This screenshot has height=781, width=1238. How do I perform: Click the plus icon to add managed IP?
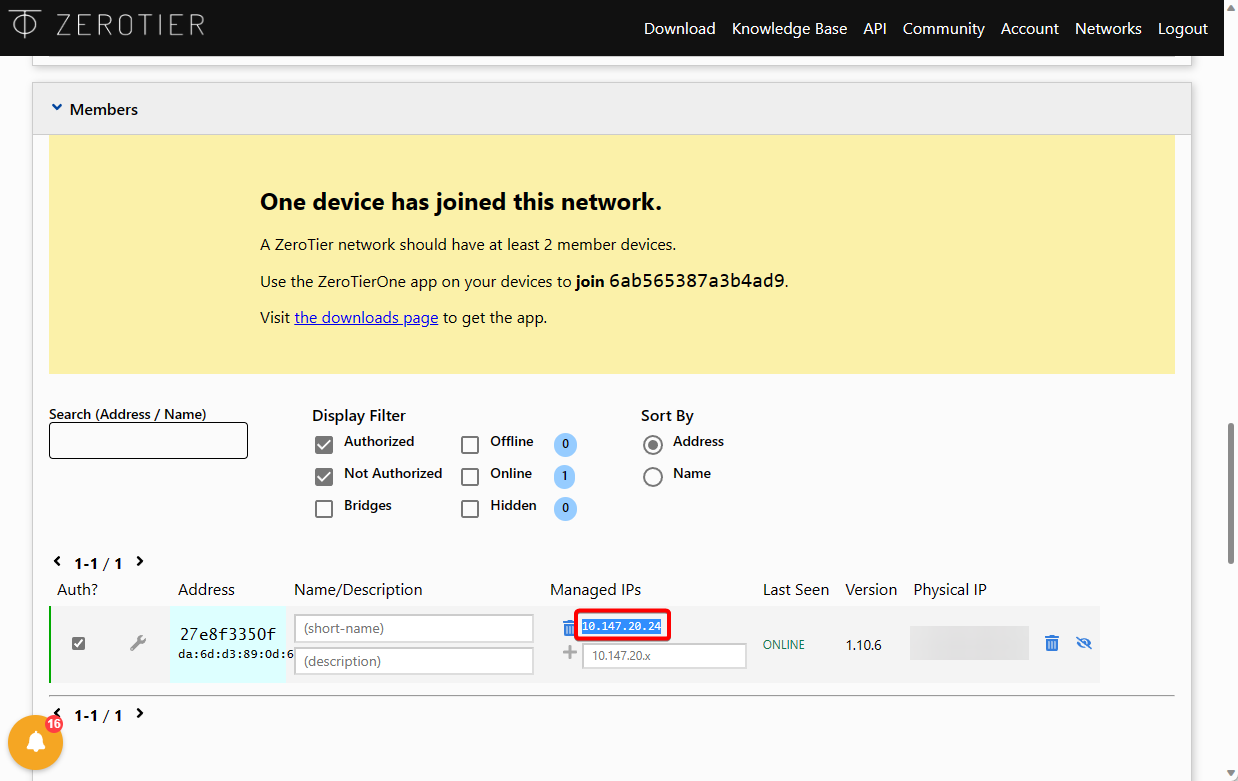click(569, 652)
